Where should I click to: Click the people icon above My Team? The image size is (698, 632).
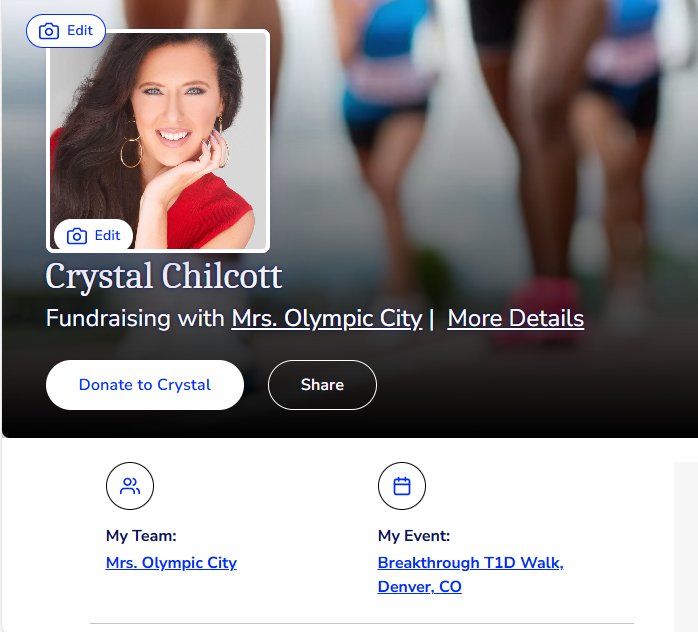[x=130, y=486]
